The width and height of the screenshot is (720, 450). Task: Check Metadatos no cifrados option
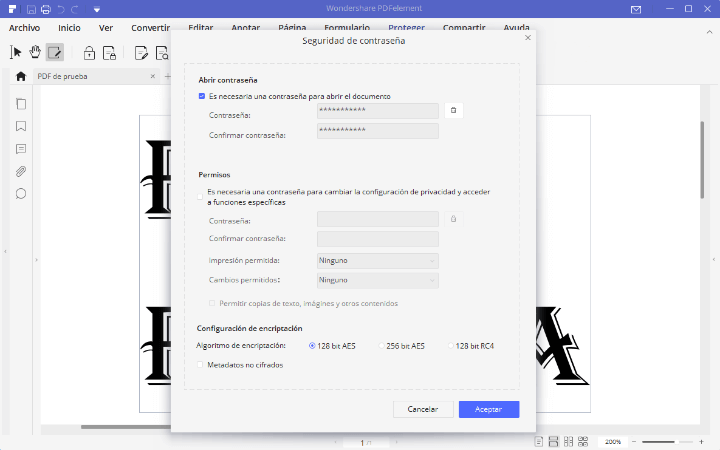tap(200, 365)
